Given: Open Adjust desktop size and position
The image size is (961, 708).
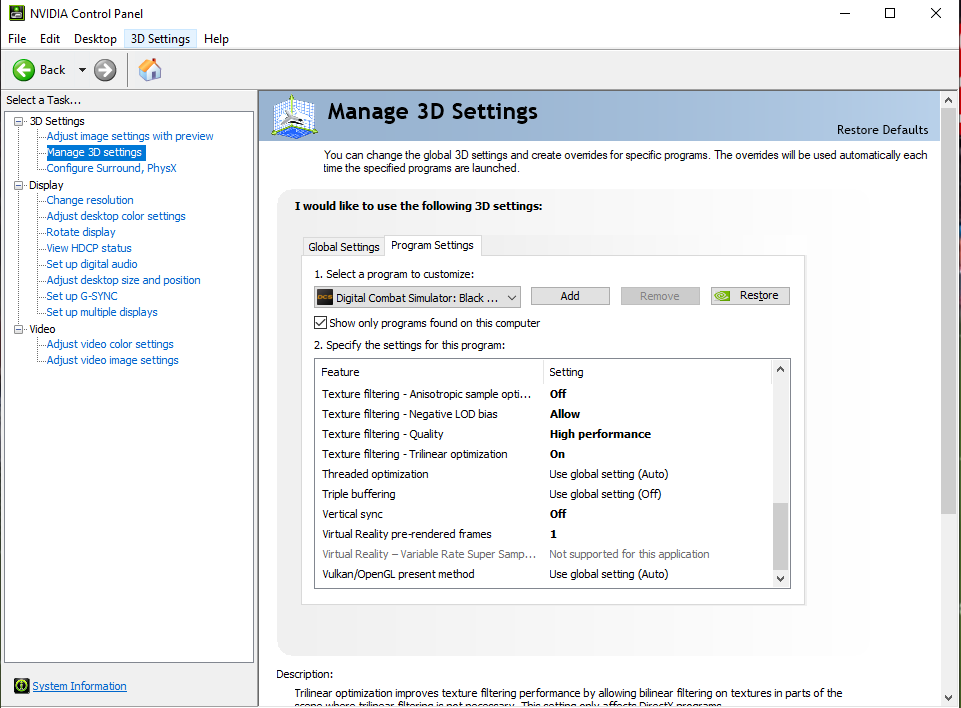Looking at the screenshot, I should (123, 280).
